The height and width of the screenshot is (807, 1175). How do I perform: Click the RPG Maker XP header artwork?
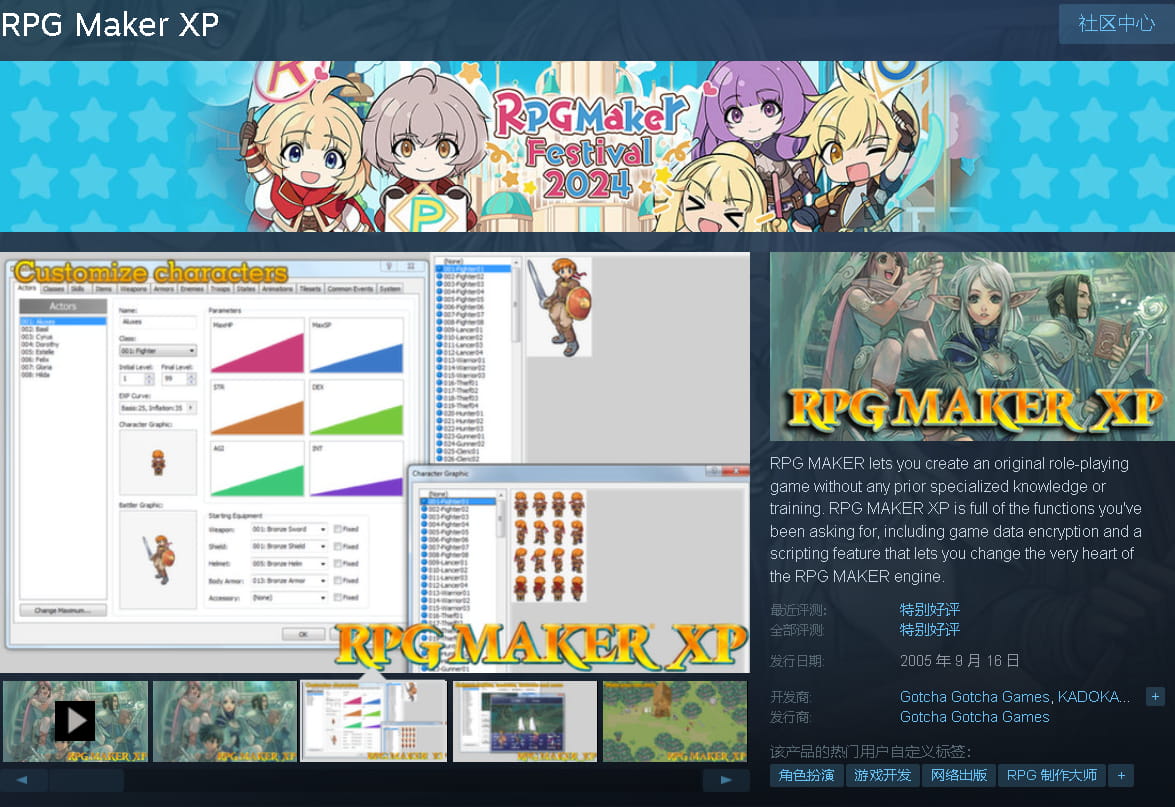click(972, 346)
